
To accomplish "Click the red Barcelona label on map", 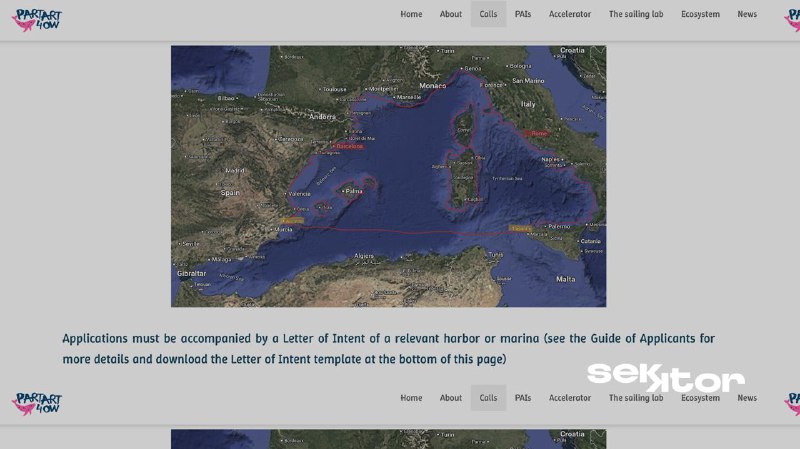I will 349,146.
